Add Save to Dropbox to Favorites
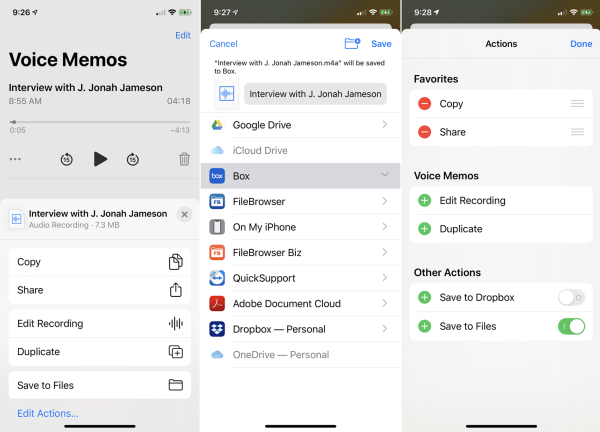Viewport: 600px width, 432px height. click(x=424, y=297)
